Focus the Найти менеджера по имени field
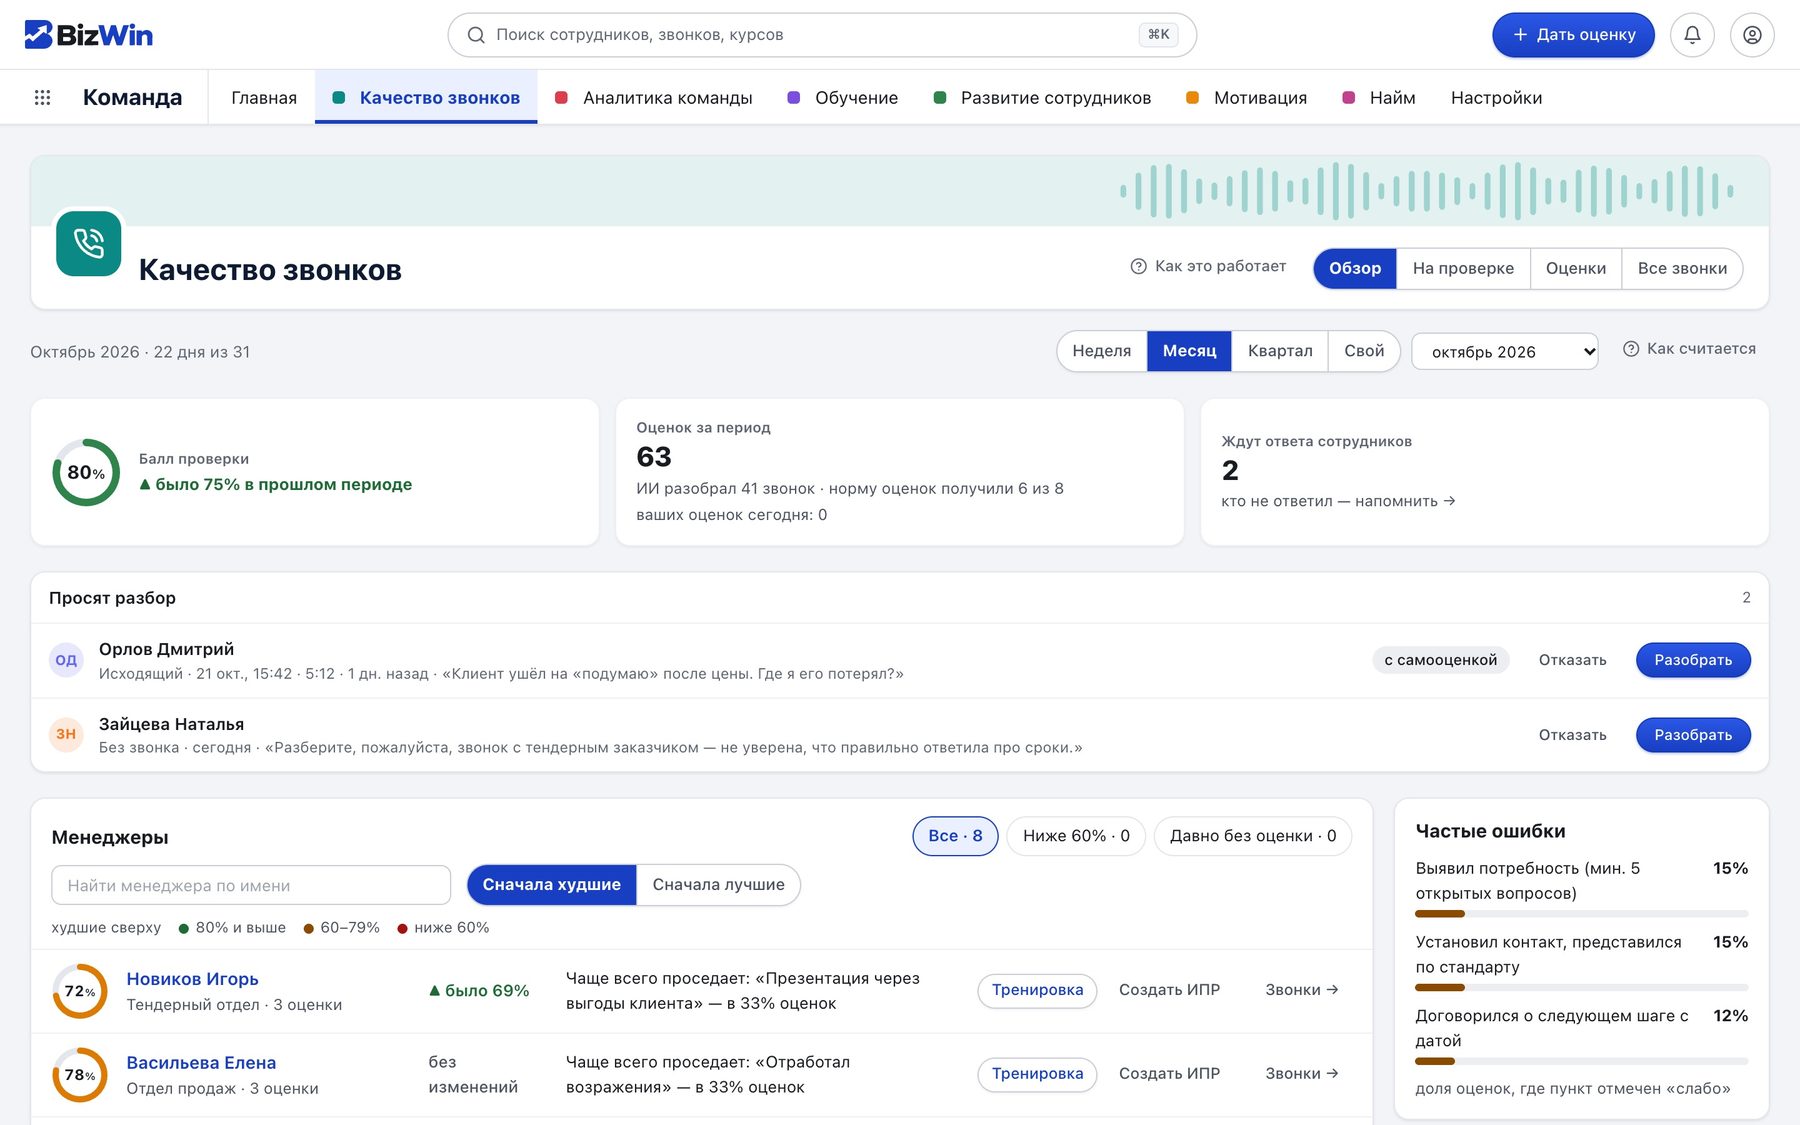This screenshot has width=1800, height=1125. point(251,885)
